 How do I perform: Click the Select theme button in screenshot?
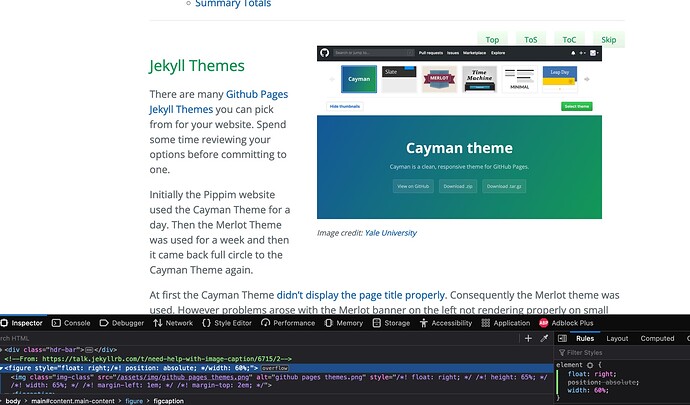click(x=576, y=107)
